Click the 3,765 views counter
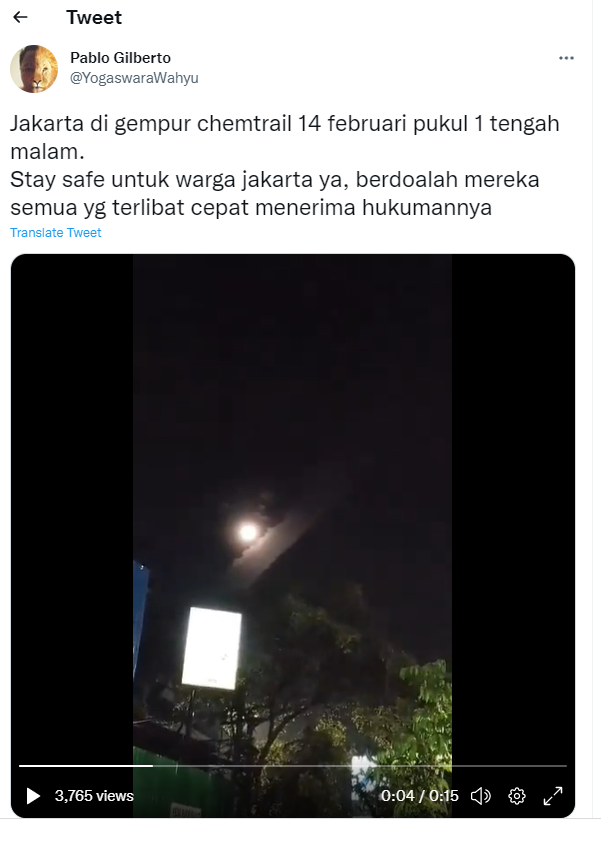 pyautogui.click(x=94, y=796)
